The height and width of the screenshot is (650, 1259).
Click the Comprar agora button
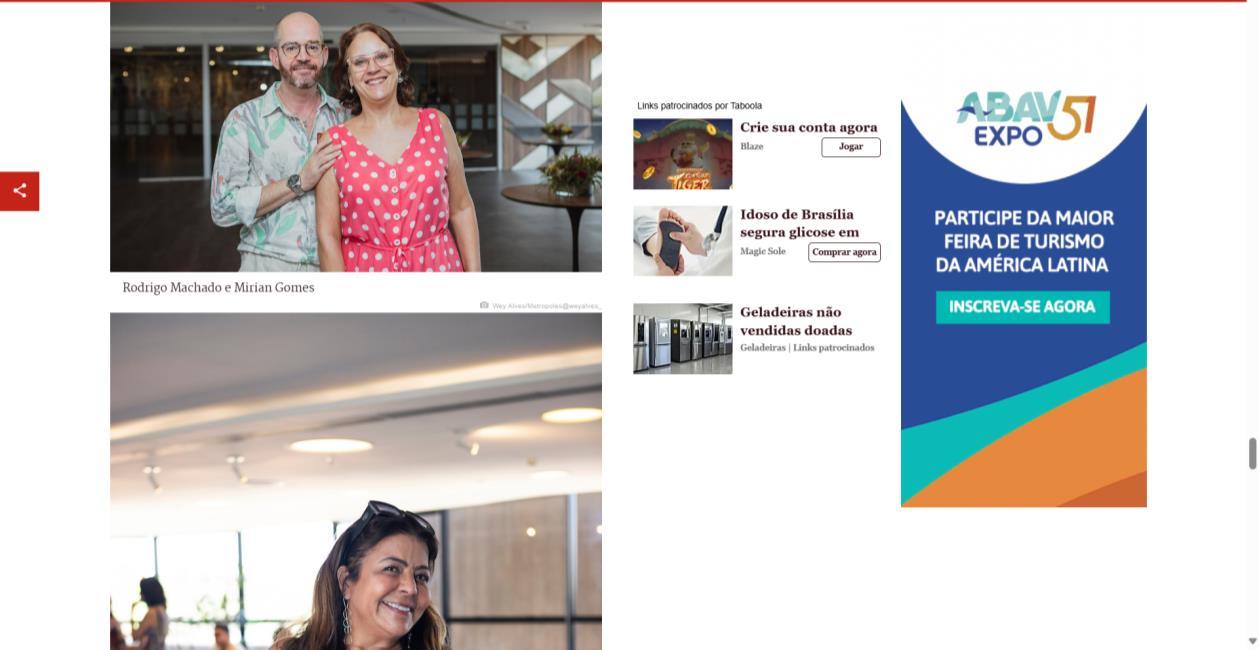click(x=844, y=252)
